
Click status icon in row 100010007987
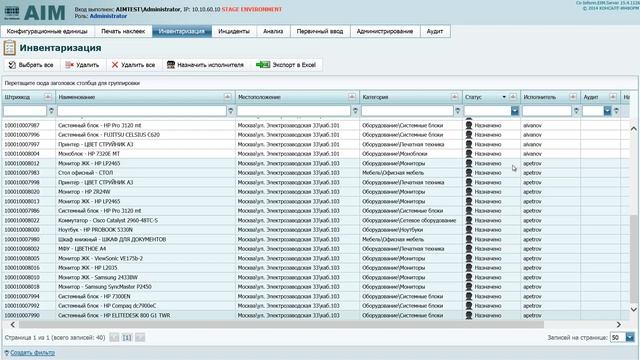coord(469,125)
